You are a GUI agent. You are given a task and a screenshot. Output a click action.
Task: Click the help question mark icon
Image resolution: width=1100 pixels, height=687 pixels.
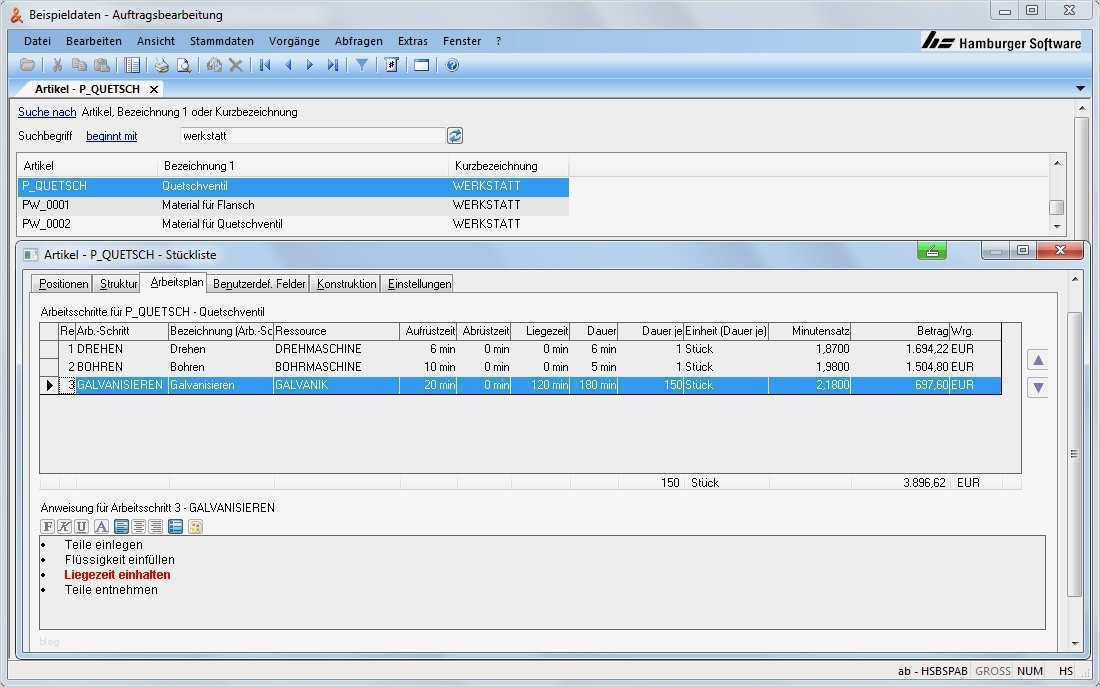pos(452,65)
